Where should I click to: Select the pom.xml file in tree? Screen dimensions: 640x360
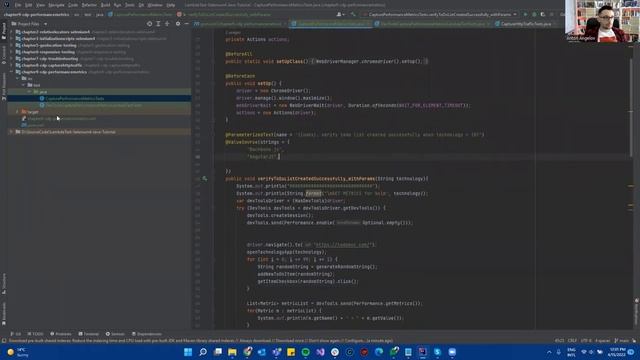33,125
